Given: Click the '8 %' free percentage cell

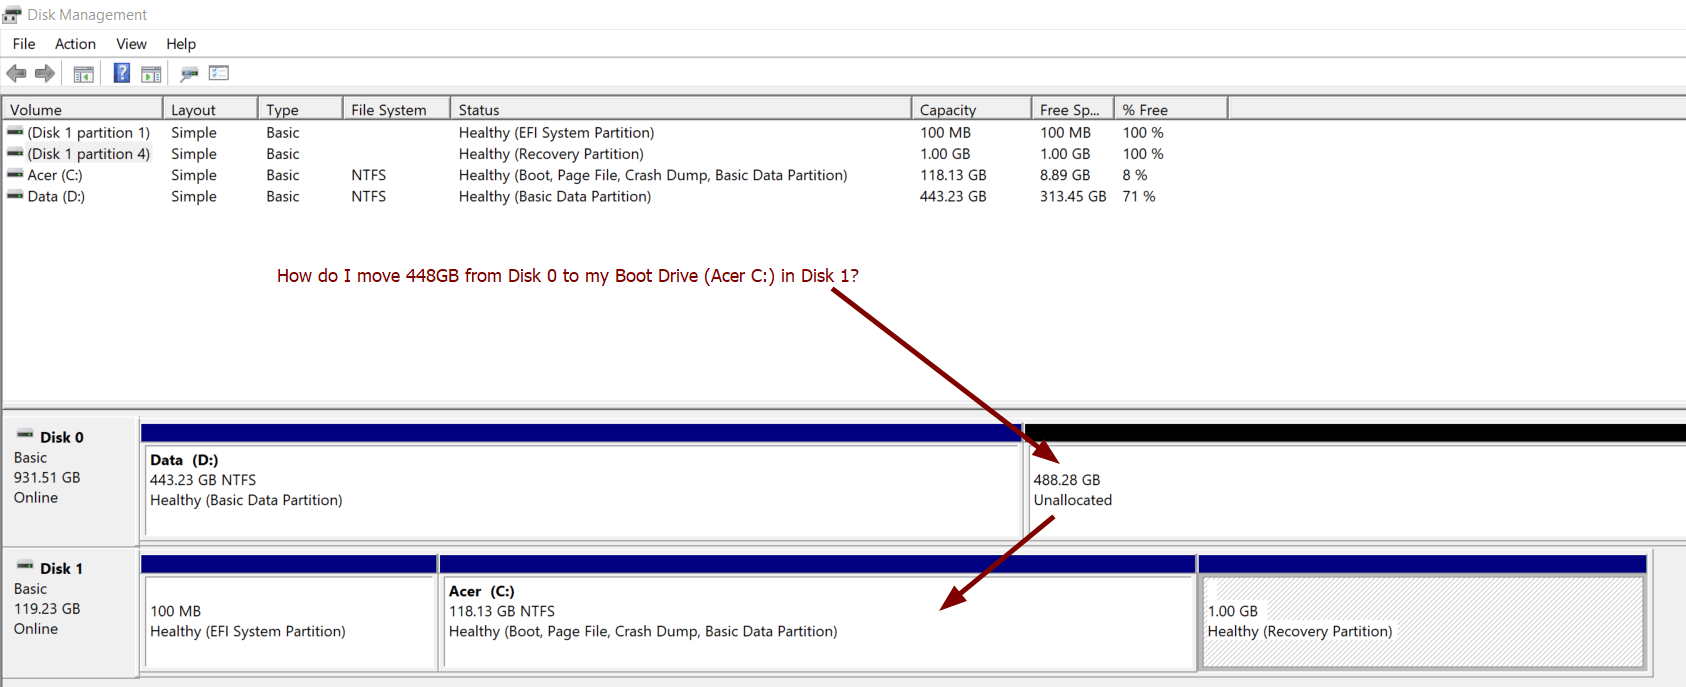Looking at the screenshot, I should 1135,174.
